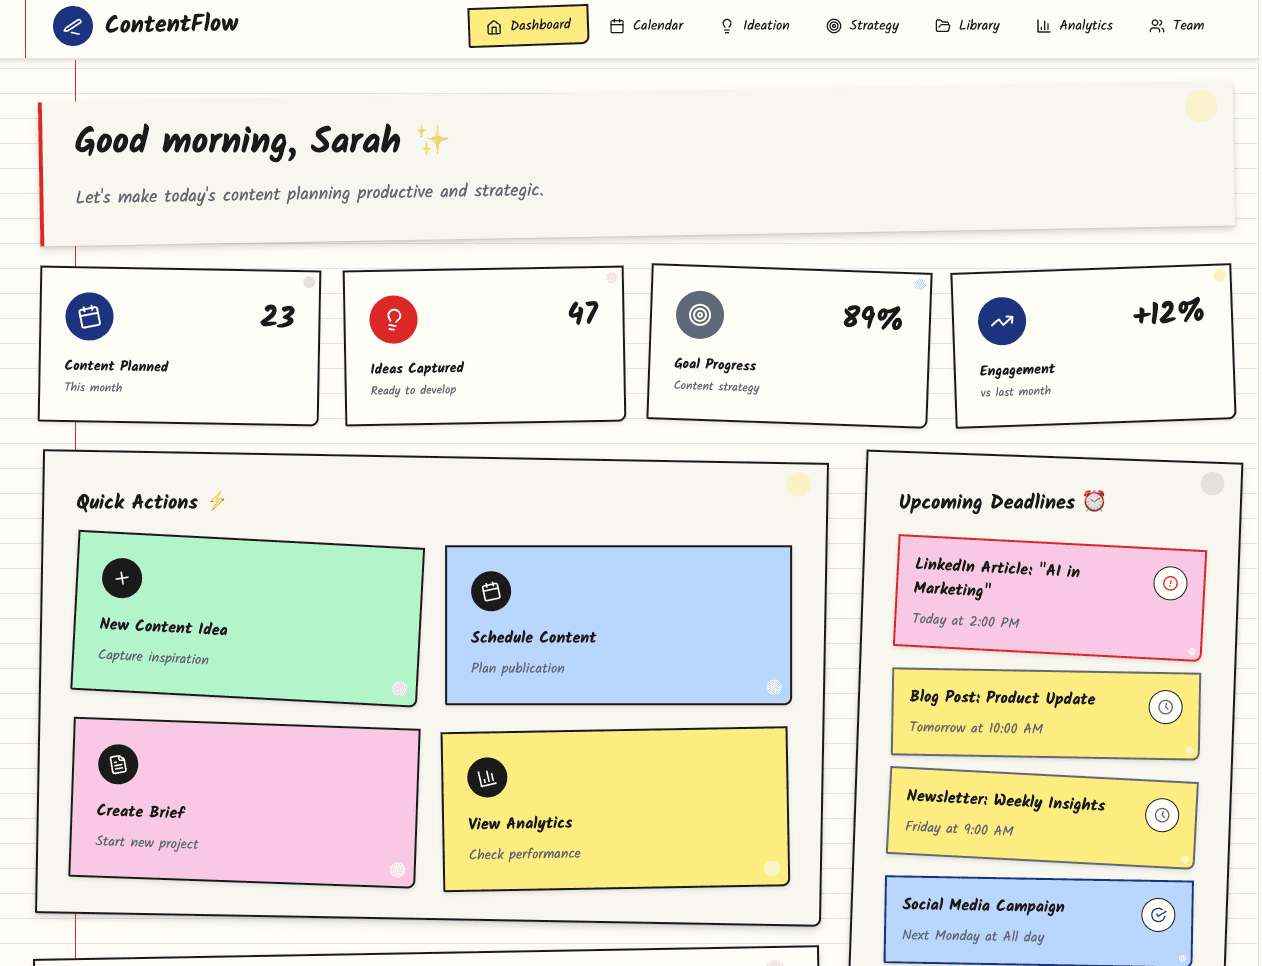Click 'Plan publication' subtitle
This screenshot has width=1262, height=966.
[518, 668]
